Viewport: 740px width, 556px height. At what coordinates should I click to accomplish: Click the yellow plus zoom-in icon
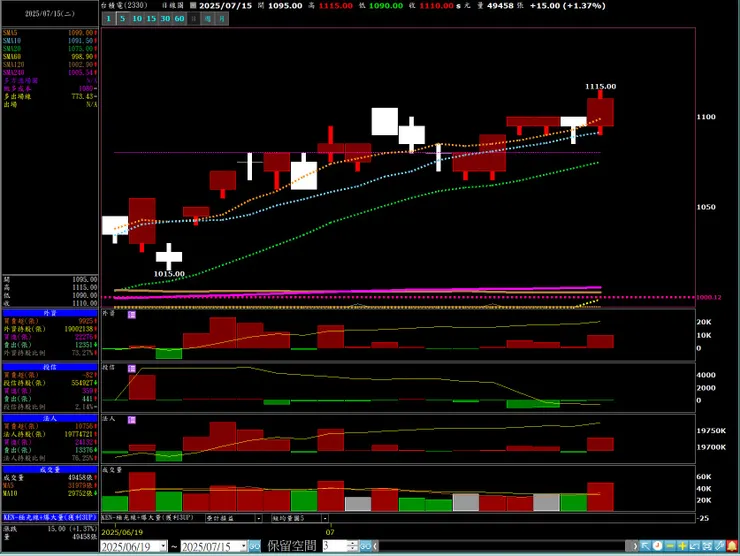pos(682,546)
